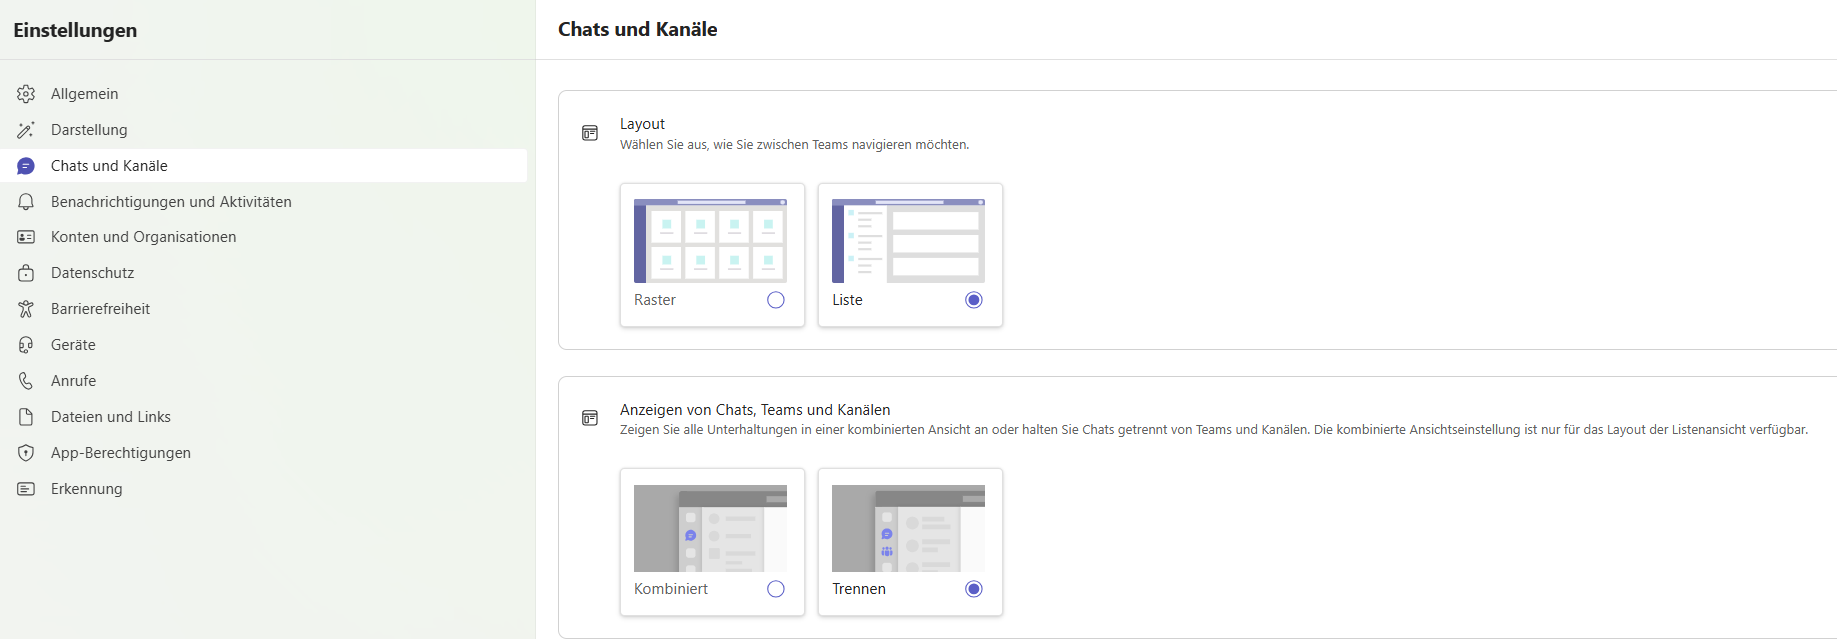Viewport: 1837px width, 639px height.
Task: Click the Einstellungen panel title
Action: (75, 30)
